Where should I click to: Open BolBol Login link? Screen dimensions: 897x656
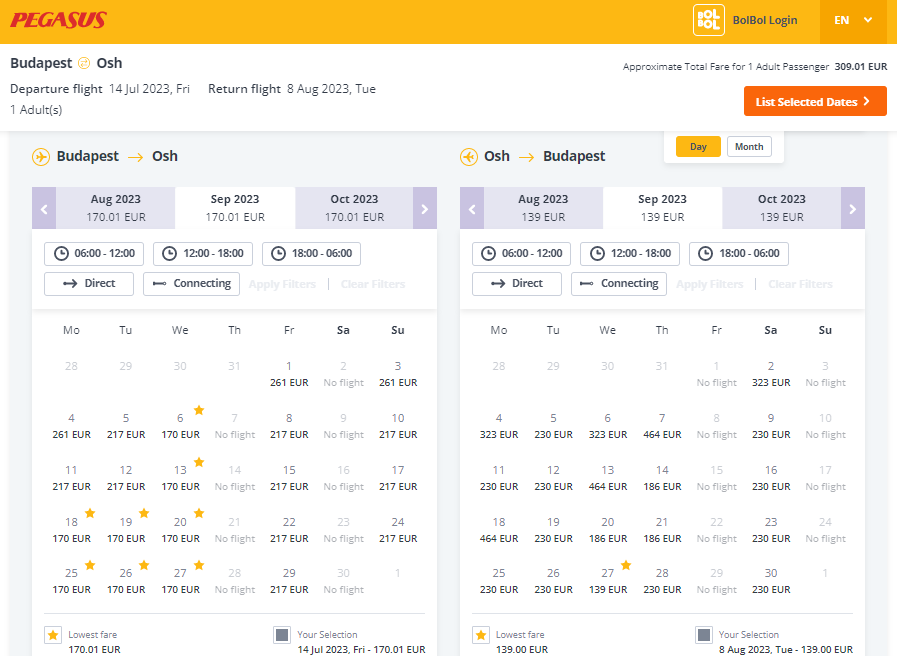(765, 20)
